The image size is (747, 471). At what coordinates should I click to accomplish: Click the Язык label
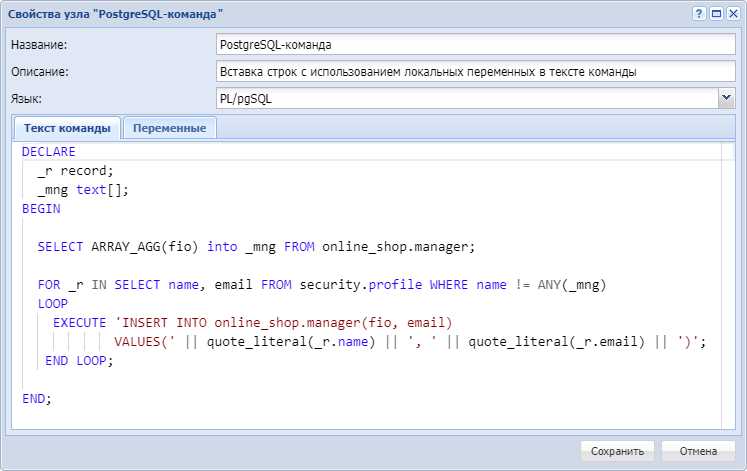coord(26,99)
